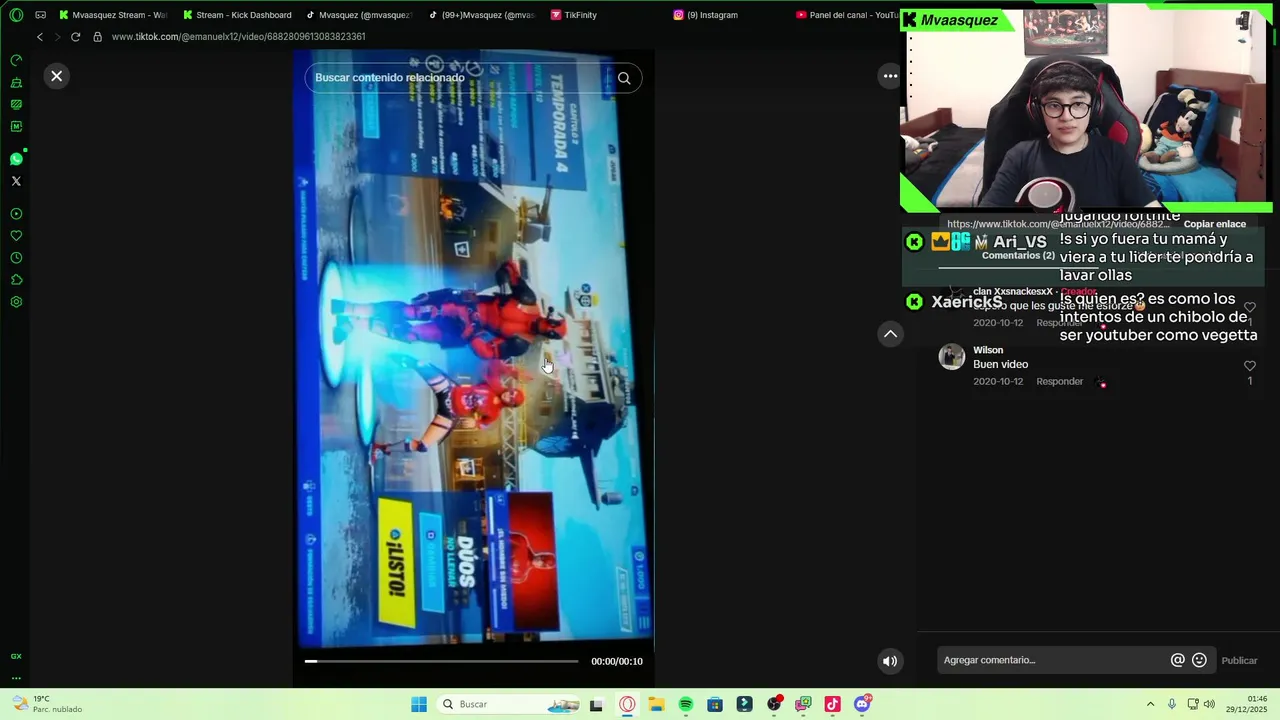Open X (Twitter) in the sidebar
This screenshot has width=1280, height=720.
pos(16,181)
